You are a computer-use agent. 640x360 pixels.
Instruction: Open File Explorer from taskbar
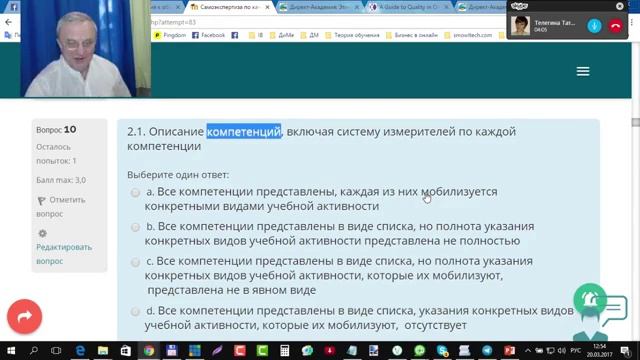[103, 351]
